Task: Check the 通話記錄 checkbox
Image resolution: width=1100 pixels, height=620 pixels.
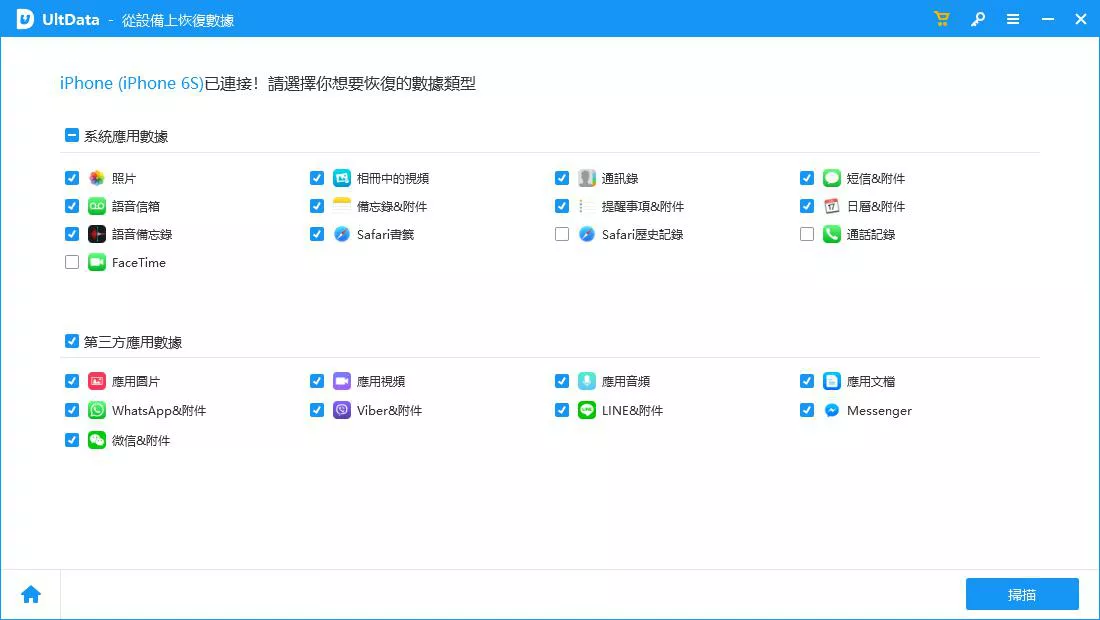Action: click(806, 234)
